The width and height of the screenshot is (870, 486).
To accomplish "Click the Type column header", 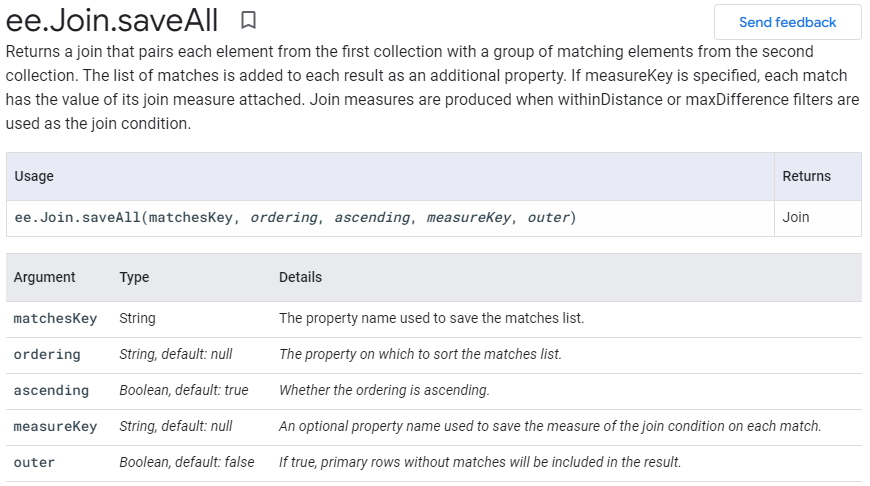I will tap(134, 277).
